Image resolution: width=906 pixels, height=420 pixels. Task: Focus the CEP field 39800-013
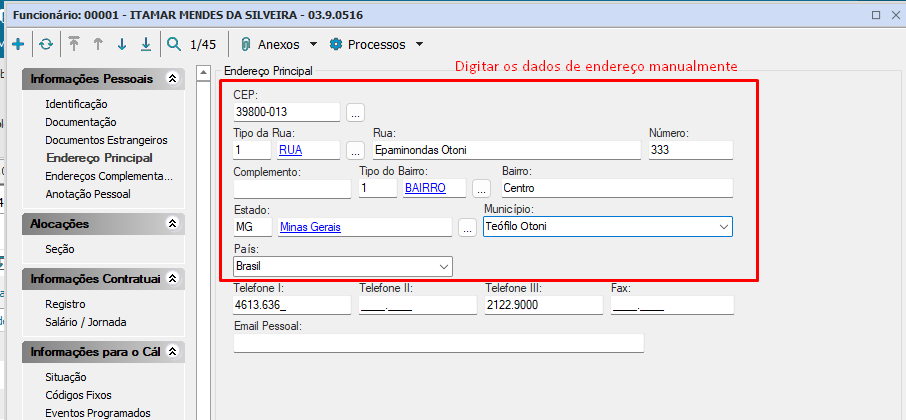287,112
